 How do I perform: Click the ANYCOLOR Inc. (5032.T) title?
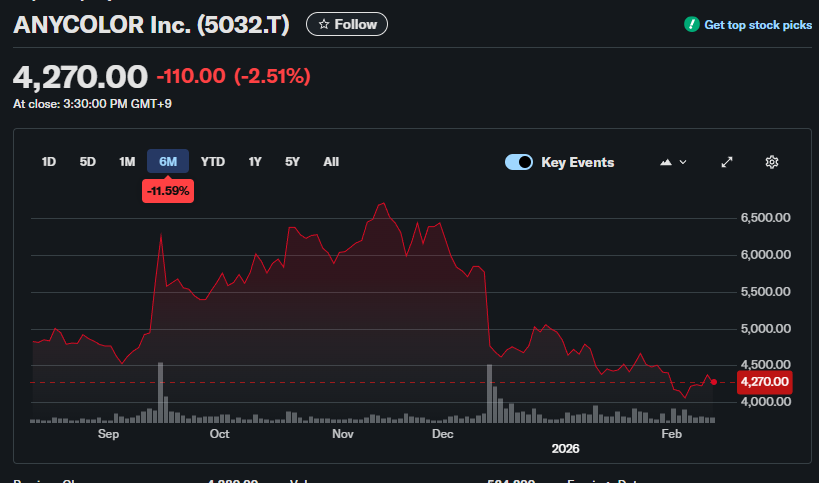pyautogui.click(x=151, y=25)
